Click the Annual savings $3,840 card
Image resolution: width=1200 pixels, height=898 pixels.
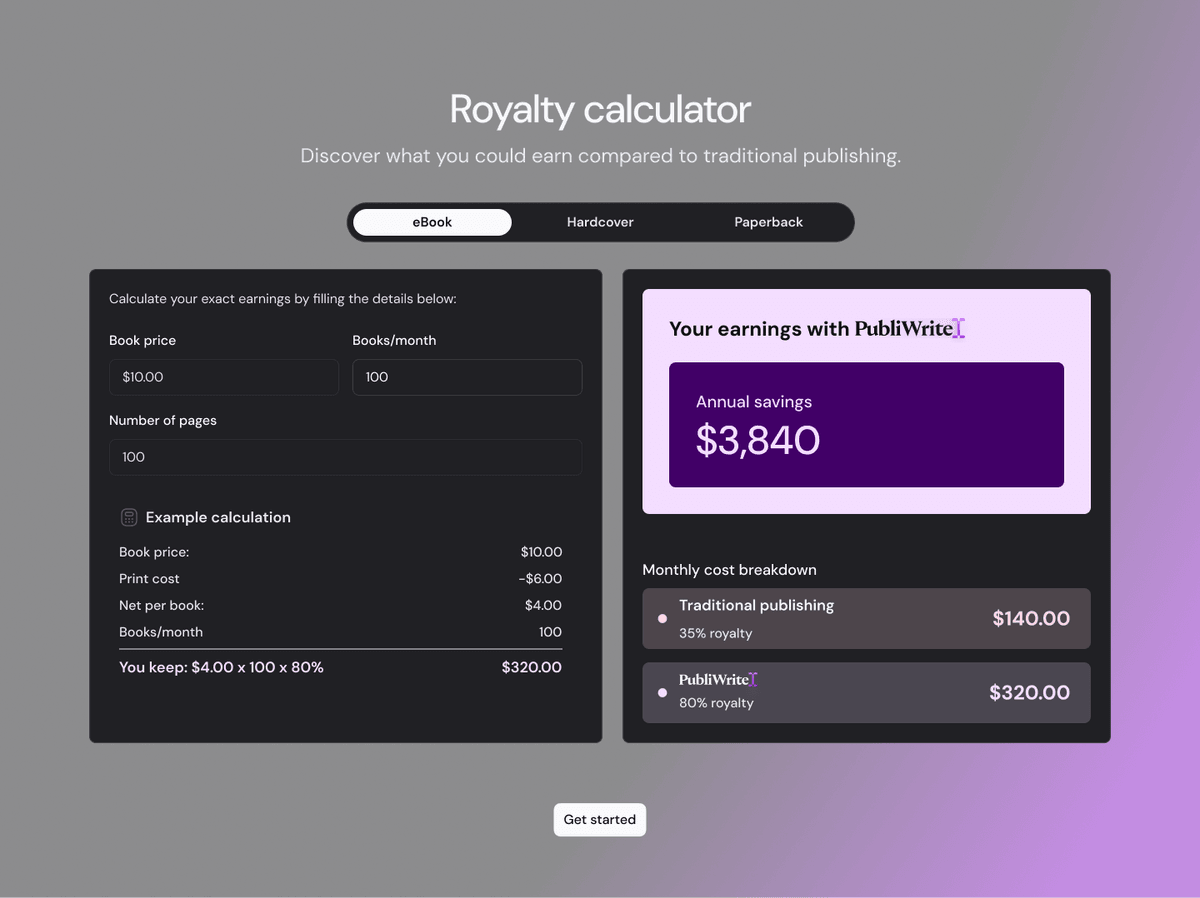(866, 425)
